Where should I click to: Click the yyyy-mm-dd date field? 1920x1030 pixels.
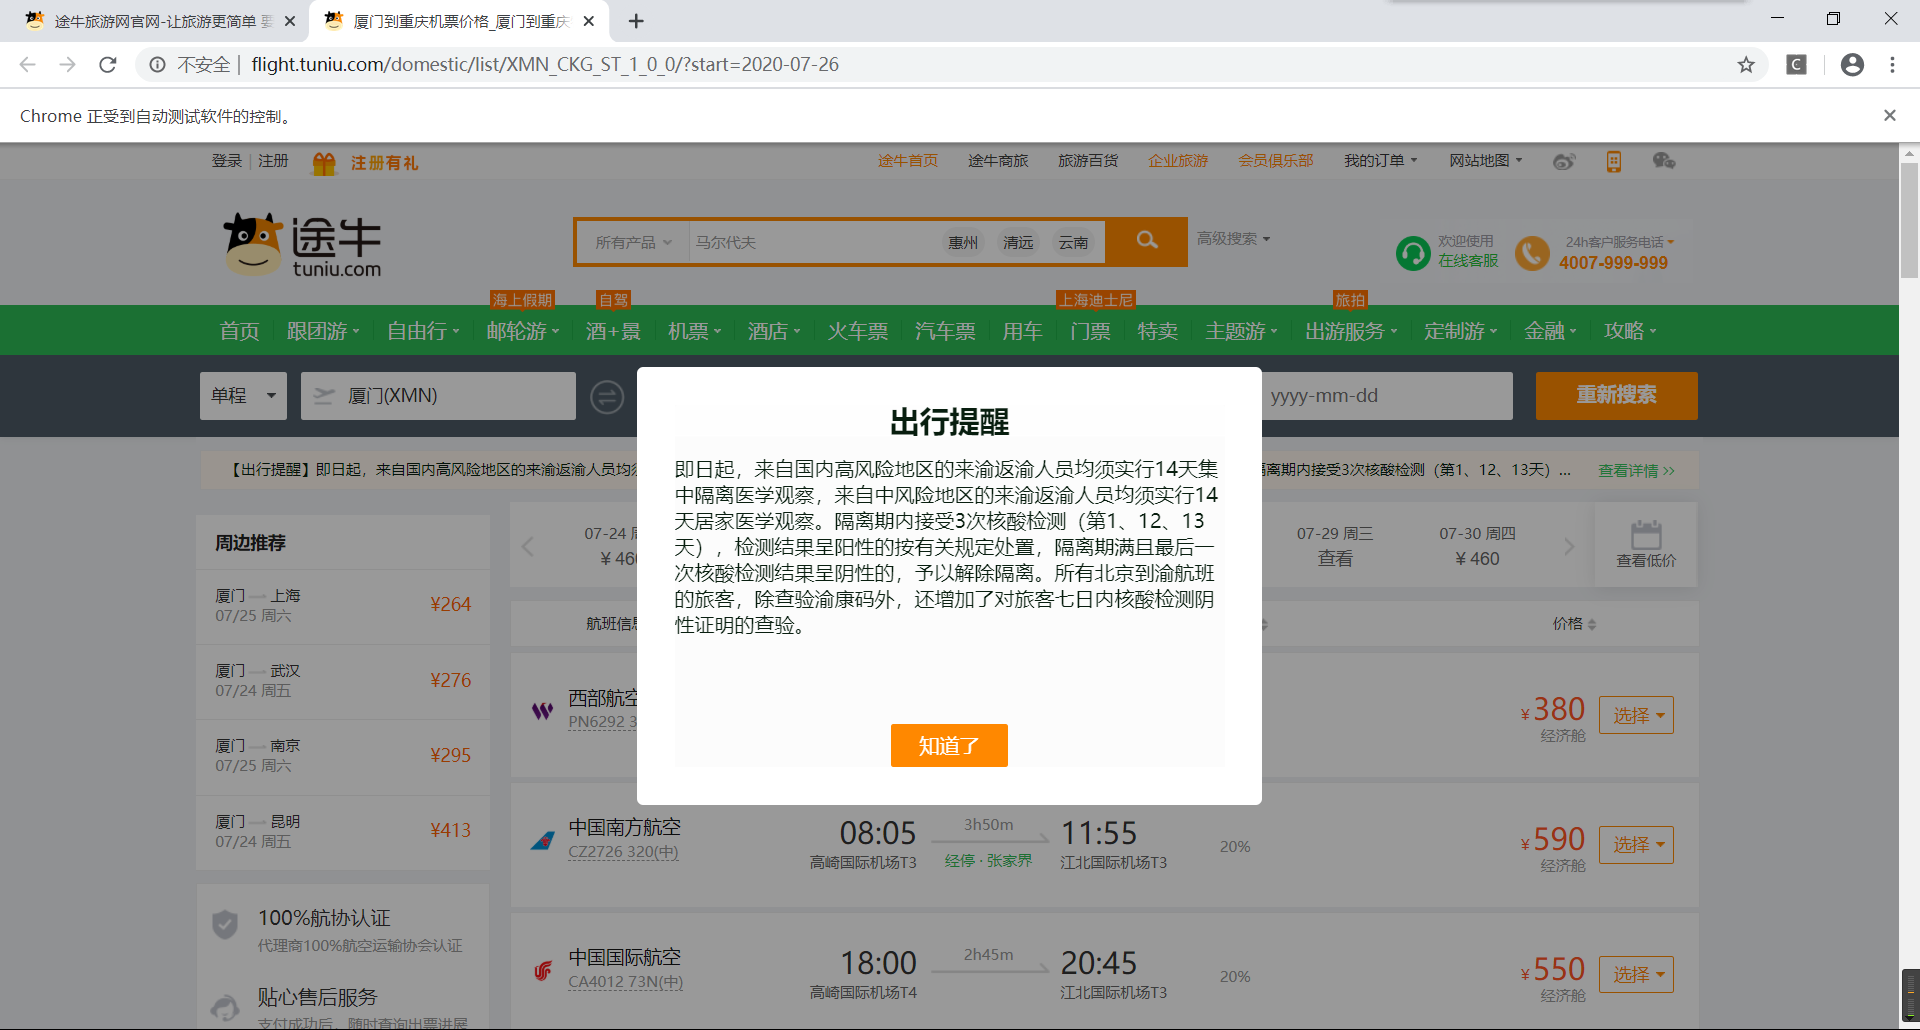pos(1387,396)
